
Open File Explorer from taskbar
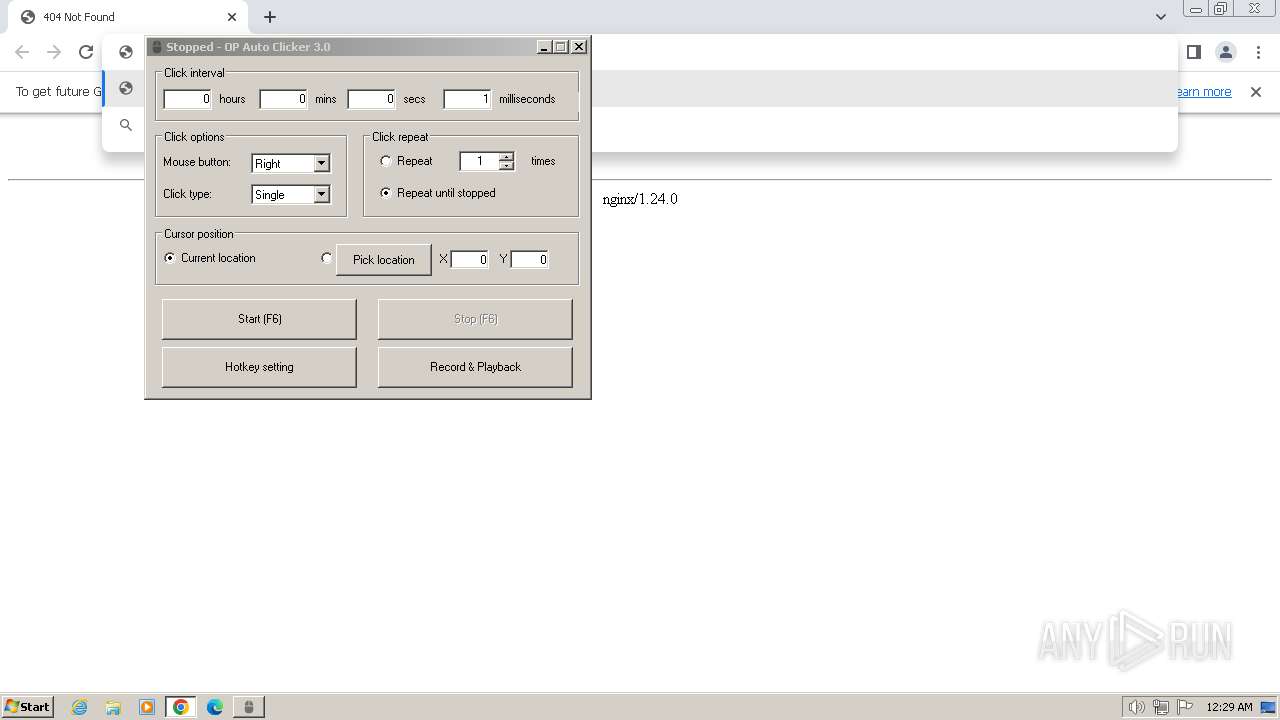tap(113, 707)
